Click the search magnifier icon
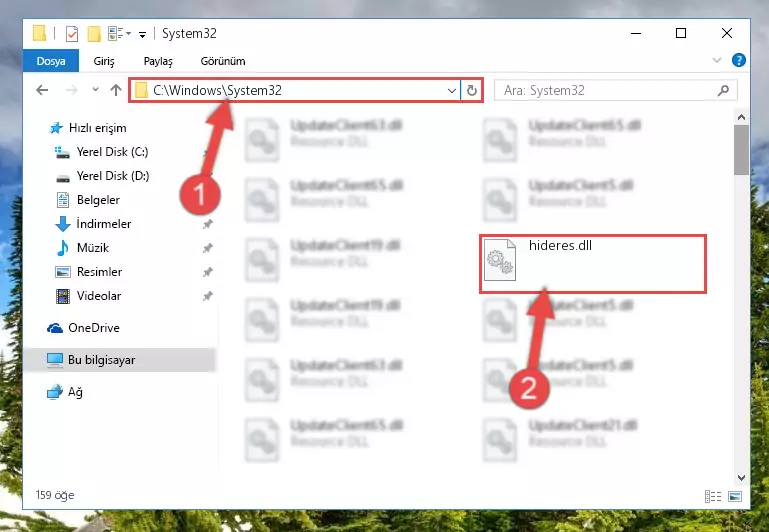 click(x=723, y=91)
